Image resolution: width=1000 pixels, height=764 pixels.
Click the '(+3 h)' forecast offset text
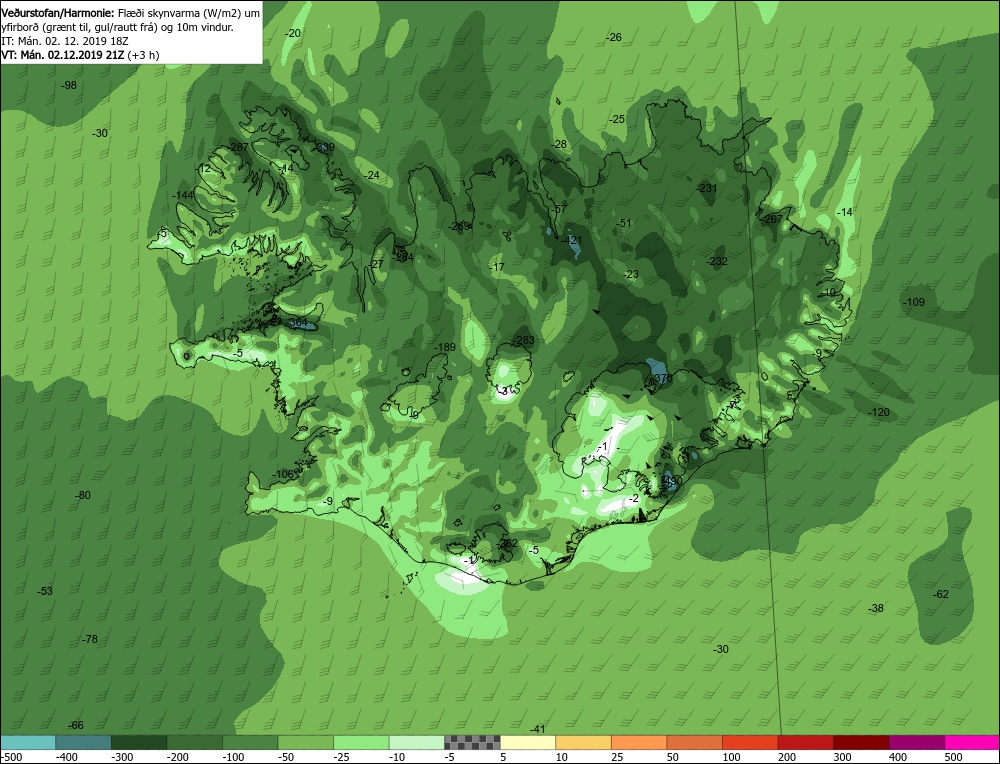tap(143, 55)
